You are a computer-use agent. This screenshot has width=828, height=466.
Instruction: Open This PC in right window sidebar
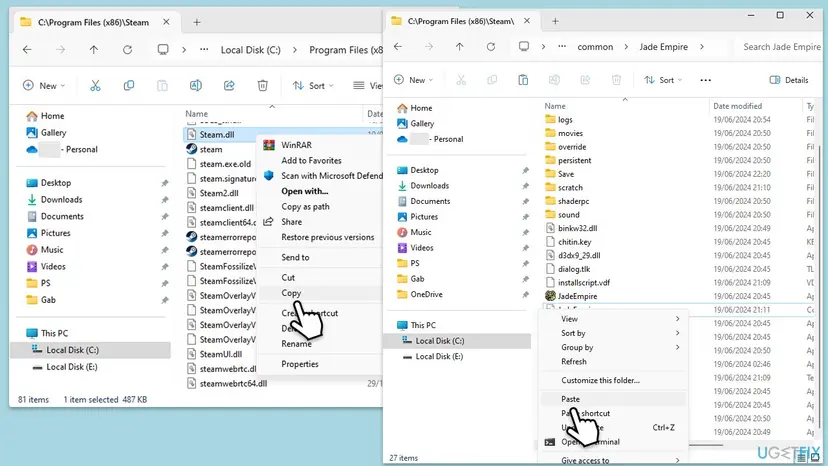pyautogui.click(x=423, y=325)
